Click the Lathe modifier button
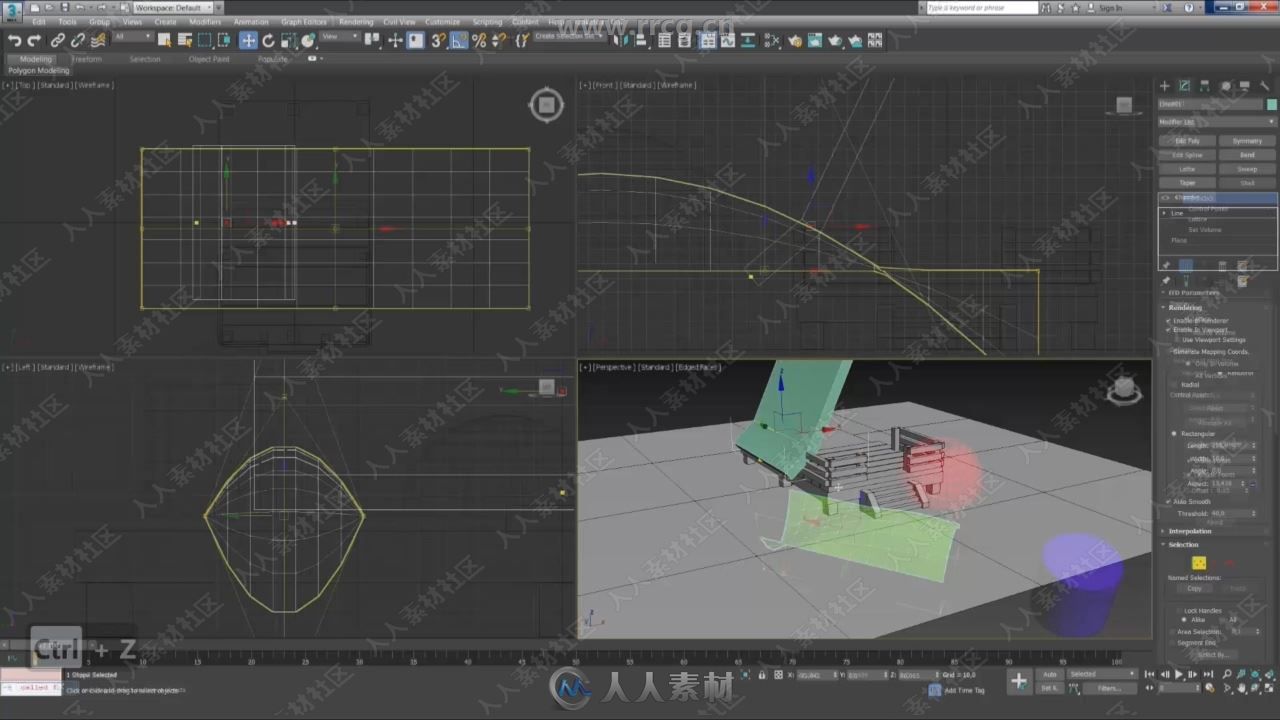The height and width of the screenshot is (720, 1280). [1188, 169]
